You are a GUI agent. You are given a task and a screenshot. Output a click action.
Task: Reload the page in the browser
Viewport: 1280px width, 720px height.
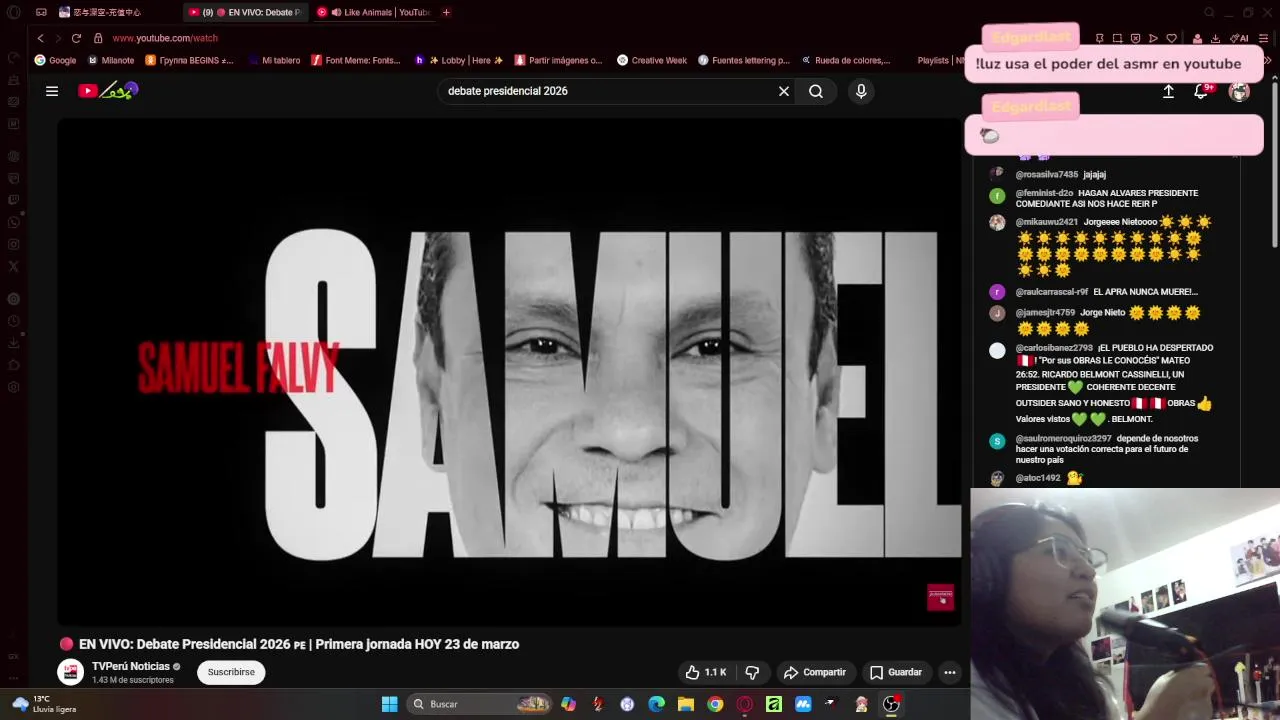tap(76, 38)
